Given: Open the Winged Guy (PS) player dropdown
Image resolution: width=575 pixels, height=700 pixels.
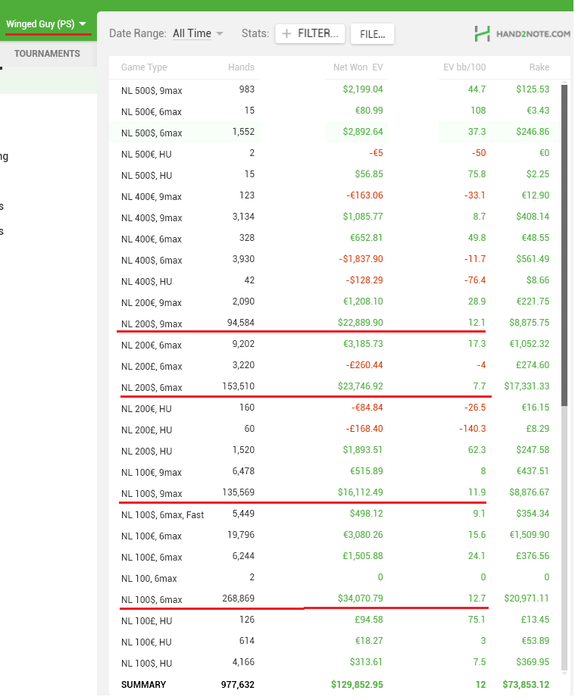Looking at the screenshot, I should (x=46, y=24).
